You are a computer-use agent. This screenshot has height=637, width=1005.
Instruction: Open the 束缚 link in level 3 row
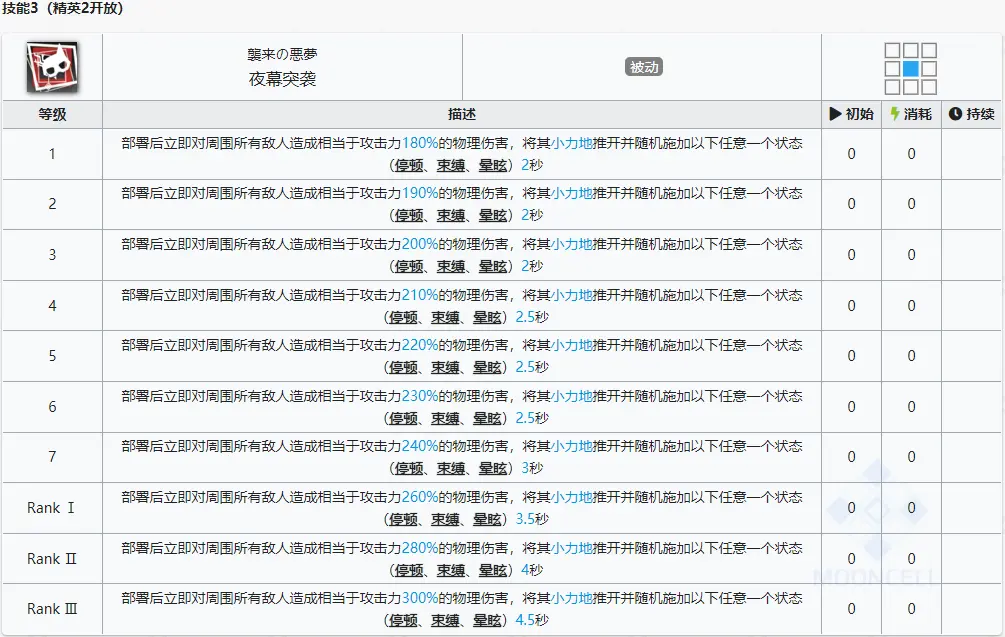point(451,266)
